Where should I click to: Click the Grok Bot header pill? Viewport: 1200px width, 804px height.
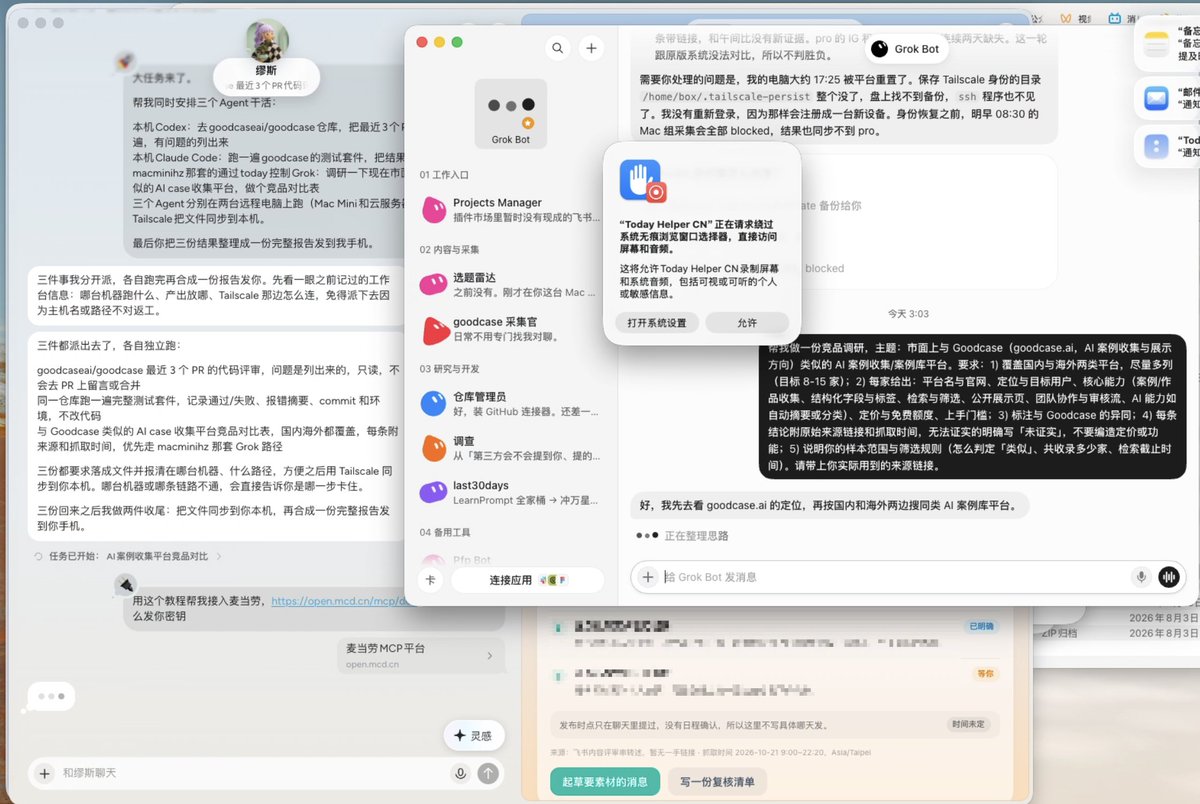(904, 48)
